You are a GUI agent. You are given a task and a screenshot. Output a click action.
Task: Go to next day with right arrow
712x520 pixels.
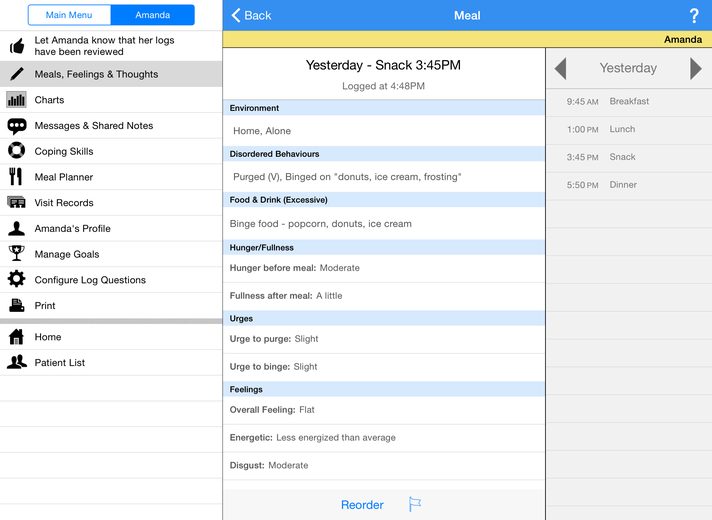point(695,69)
